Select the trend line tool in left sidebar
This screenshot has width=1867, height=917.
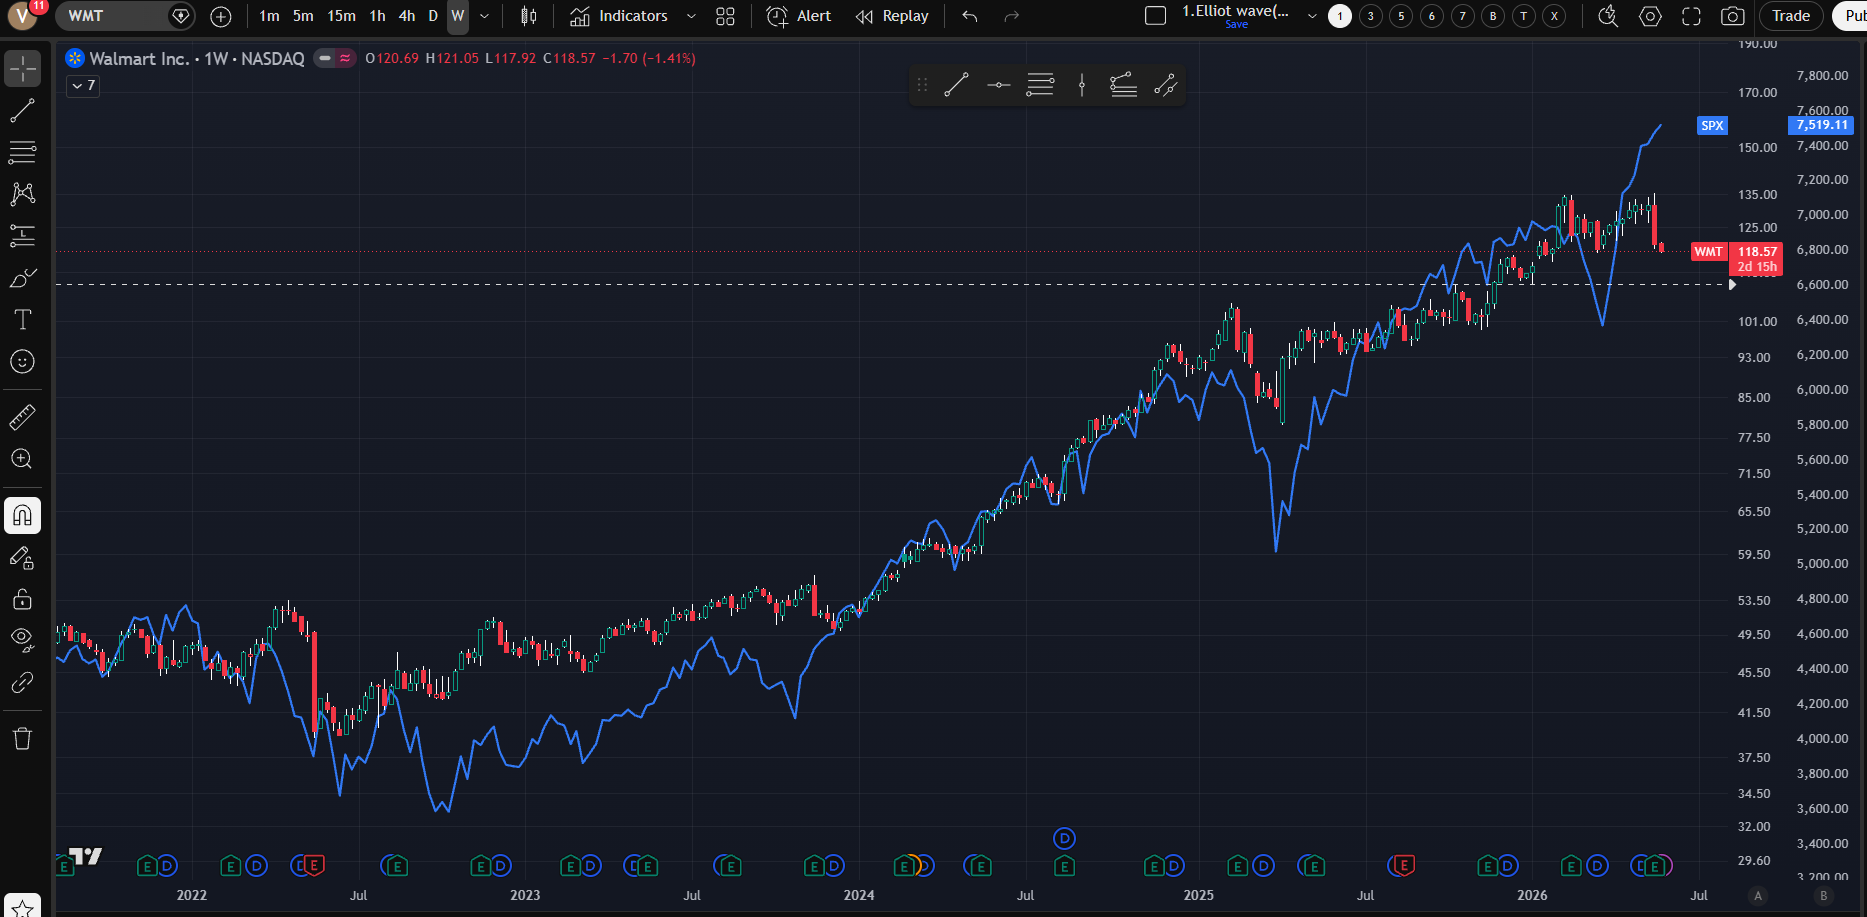click(x=22, y=111)
